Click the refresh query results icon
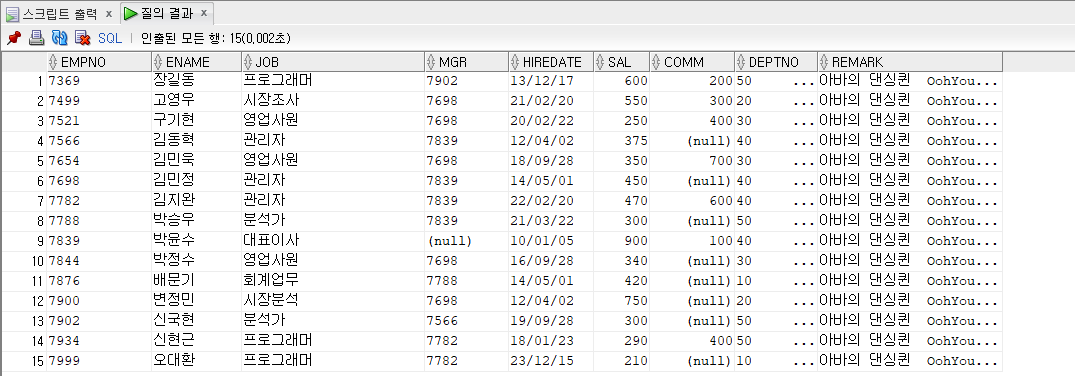1075x376 pixels. point(60,38)
